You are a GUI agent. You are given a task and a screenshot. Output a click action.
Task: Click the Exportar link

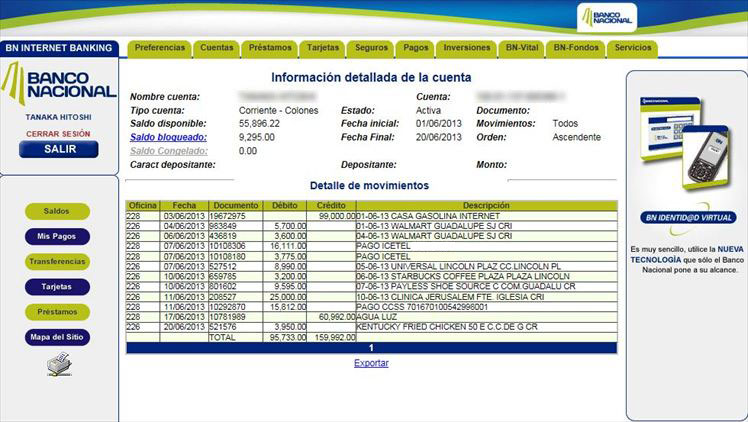tap(371, 363)
